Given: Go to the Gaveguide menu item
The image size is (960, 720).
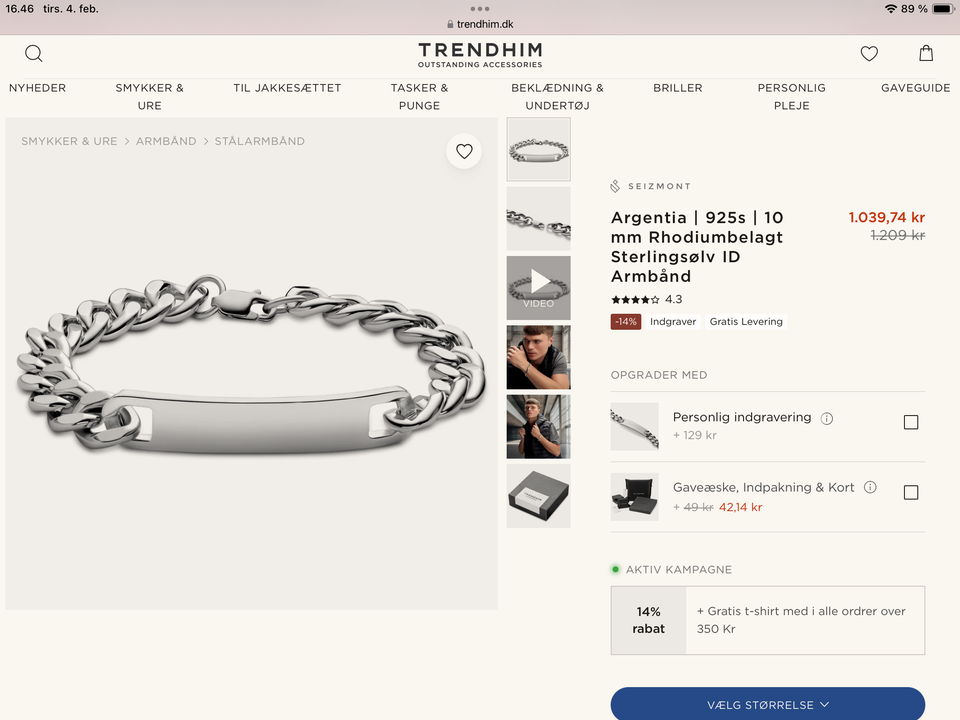Looking at the screenshot, I should pyautogui.click(x=915, y=88).
